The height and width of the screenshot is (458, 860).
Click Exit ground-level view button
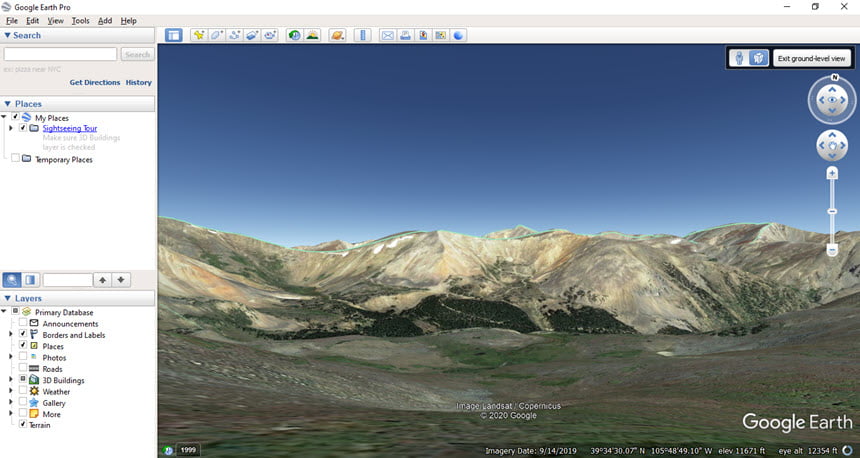click(x=811, y=58)
